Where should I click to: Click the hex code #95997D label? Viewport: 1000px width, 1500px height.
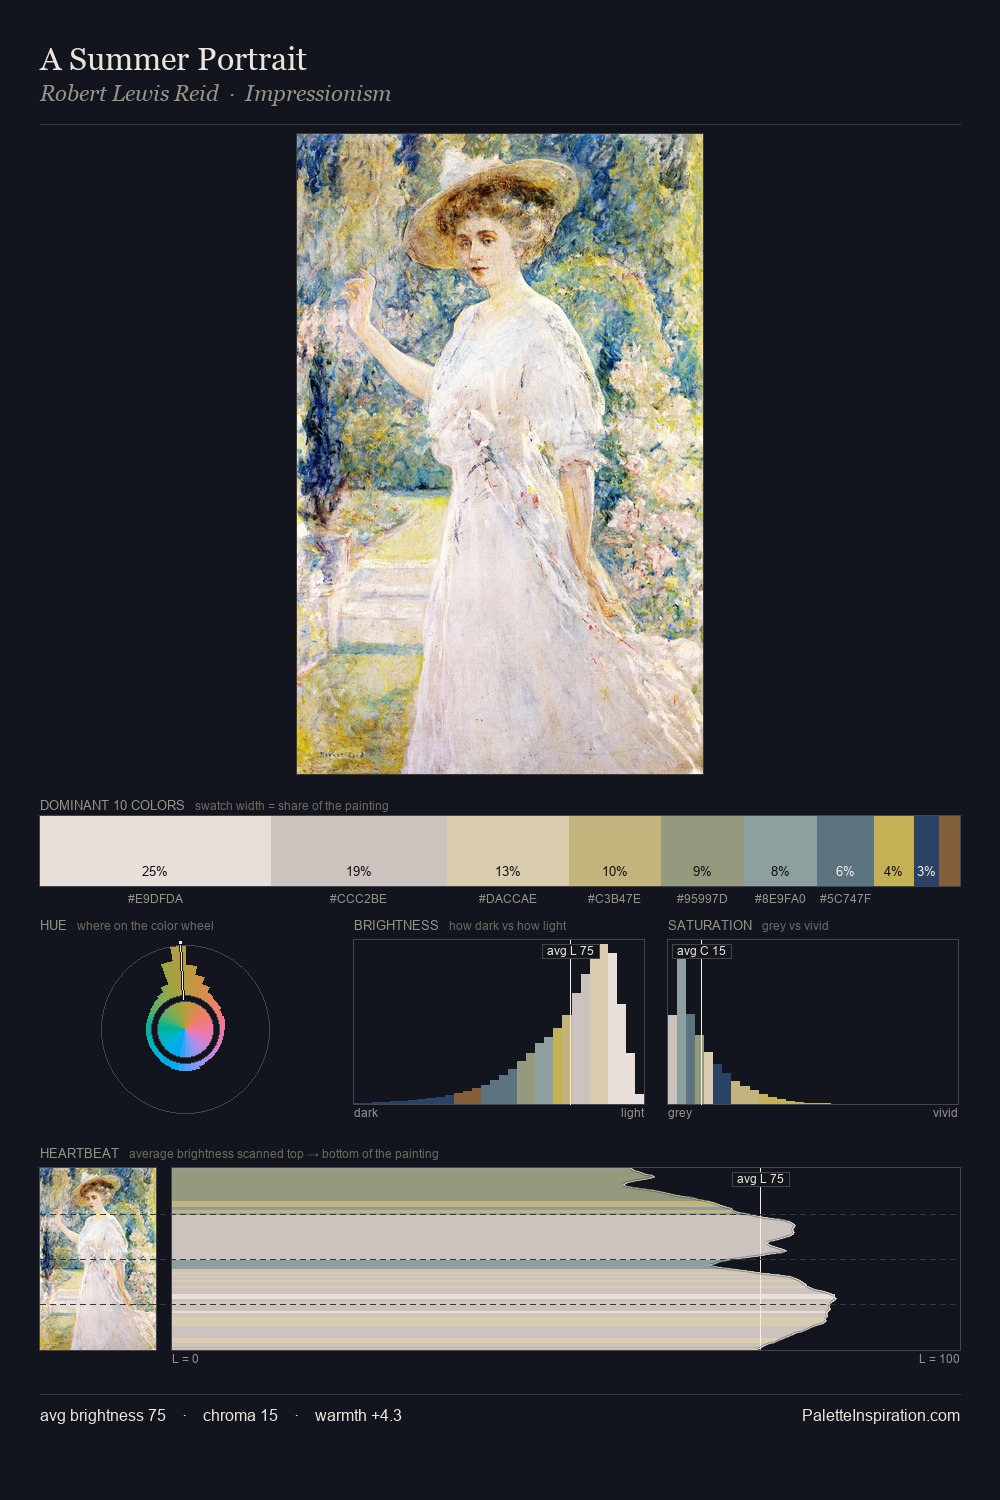tap(702, 899)
